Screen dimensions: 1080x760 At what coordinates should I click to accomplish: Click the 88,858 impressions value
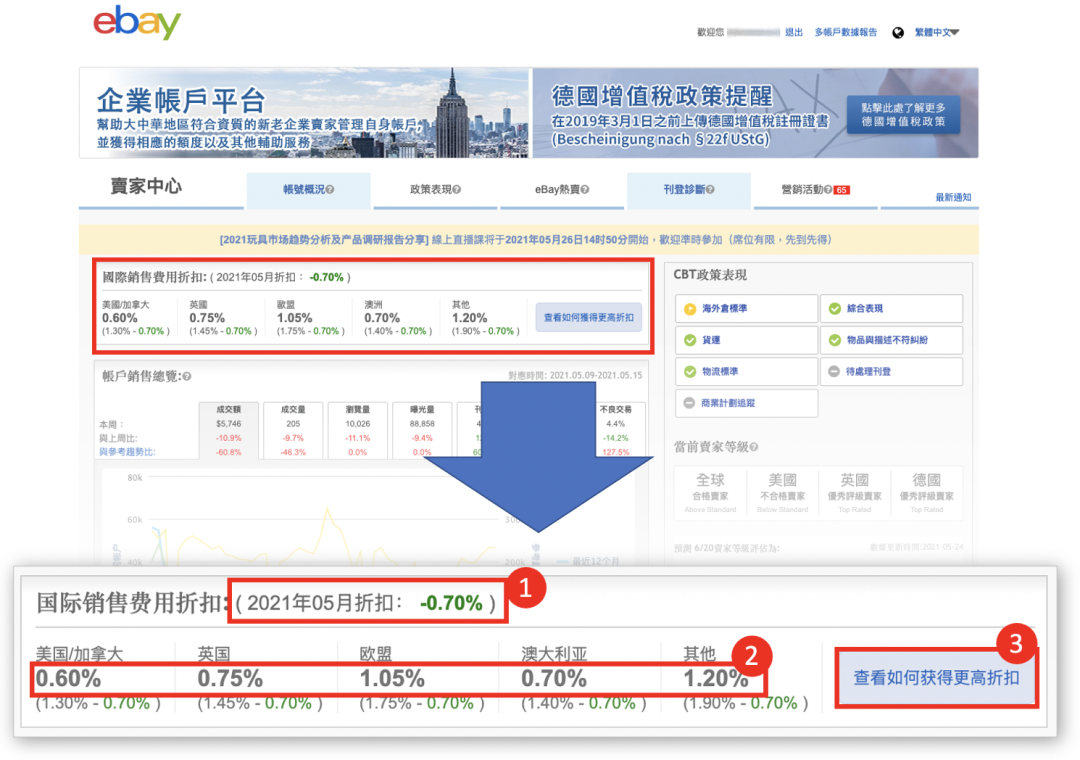coord(422,424)
